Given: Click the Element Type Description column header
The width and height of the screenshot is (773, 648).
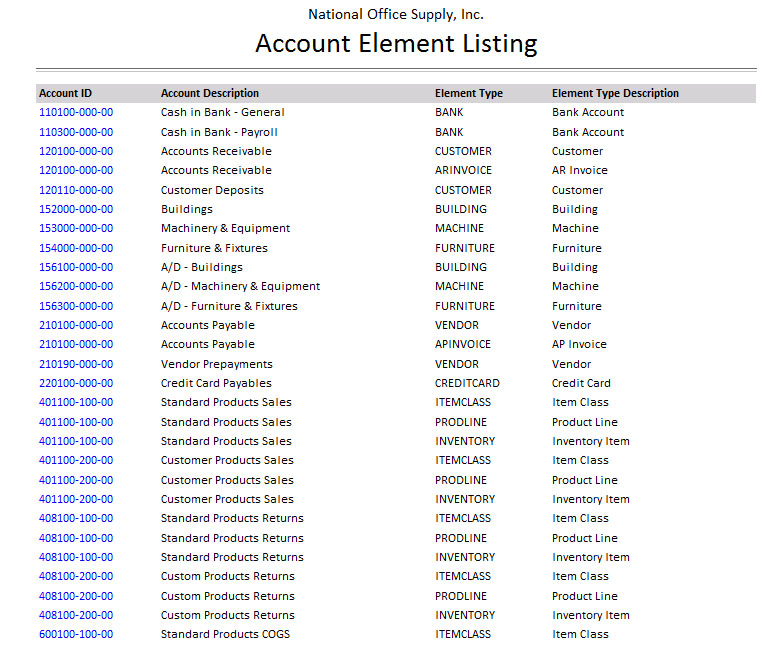Looking at the screenshot, I should tap(615, 93).
